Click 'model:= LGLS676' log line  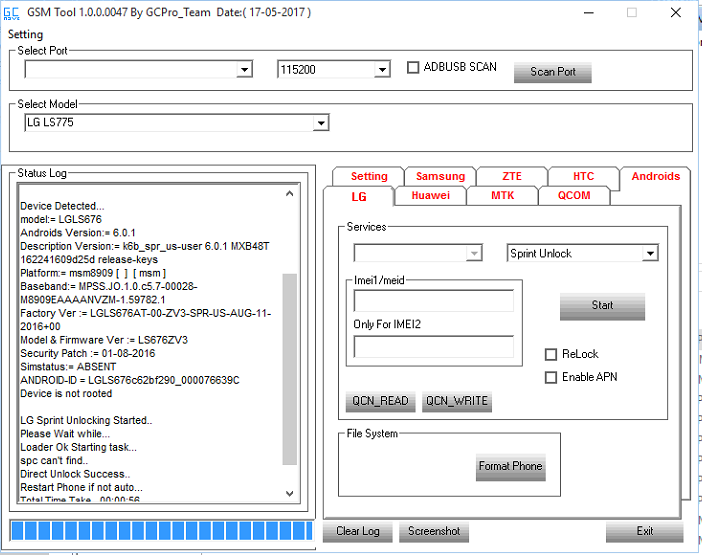61,219
